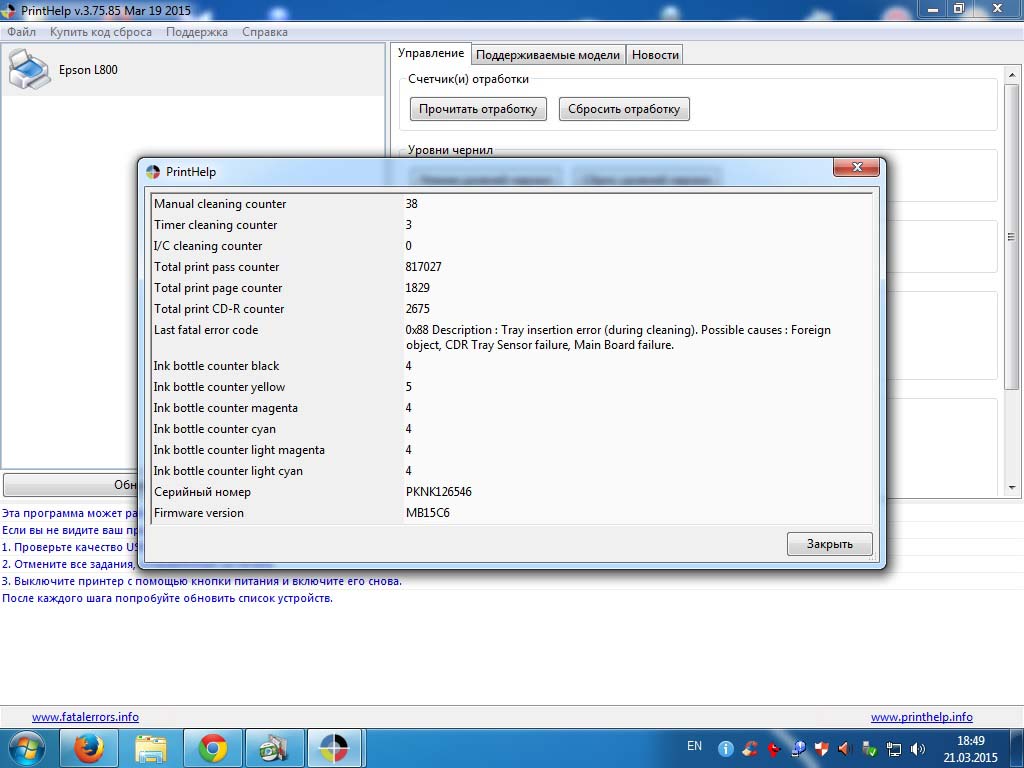Open the network connection tray icon
Viewport: 1024px width, 768px height.
point(893,748)
